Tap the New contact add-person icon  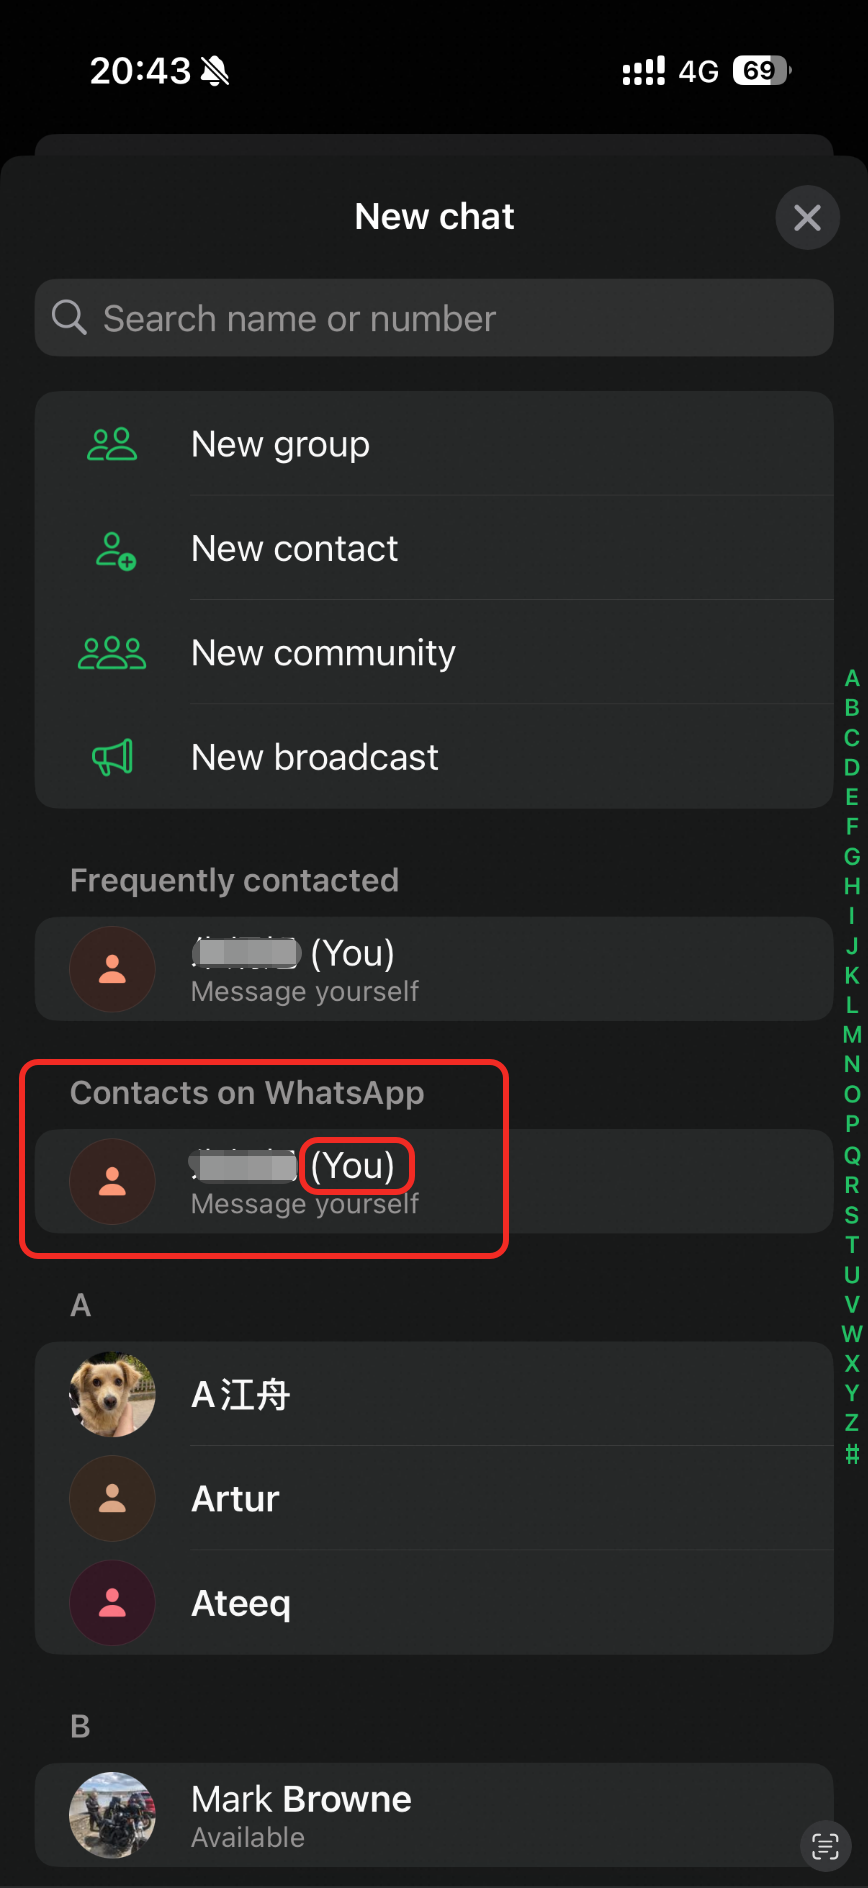click(x=115, y=550)
